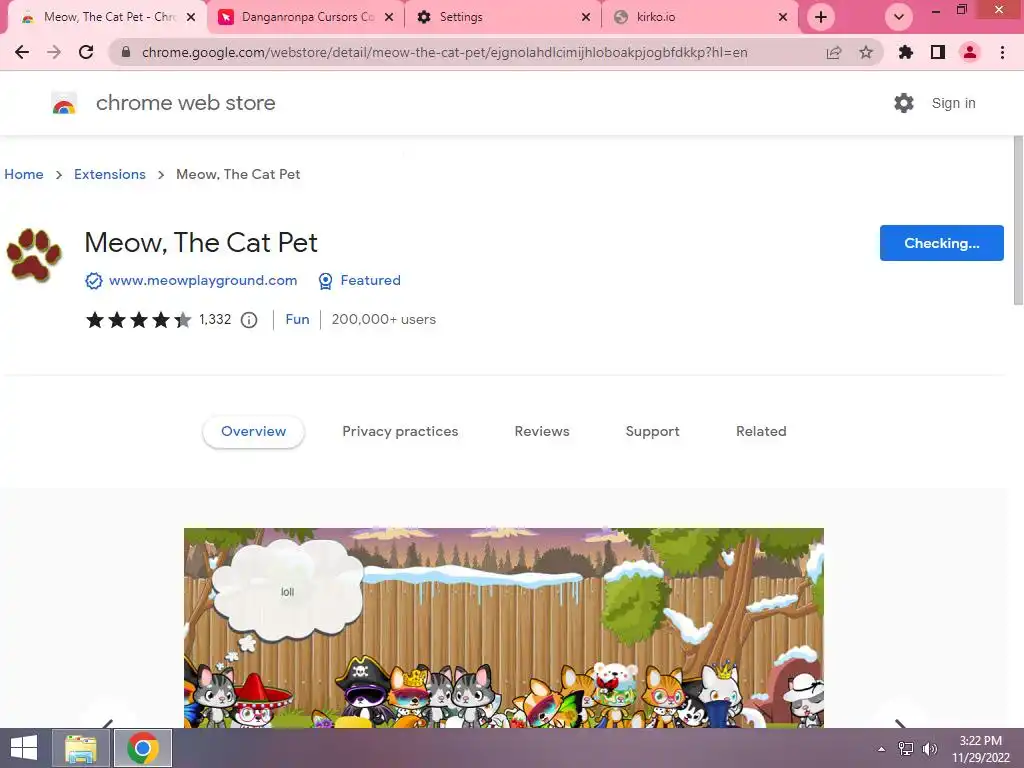Click the network tray icon
This screenshot has height=768, width=1024.
[906, 749]
